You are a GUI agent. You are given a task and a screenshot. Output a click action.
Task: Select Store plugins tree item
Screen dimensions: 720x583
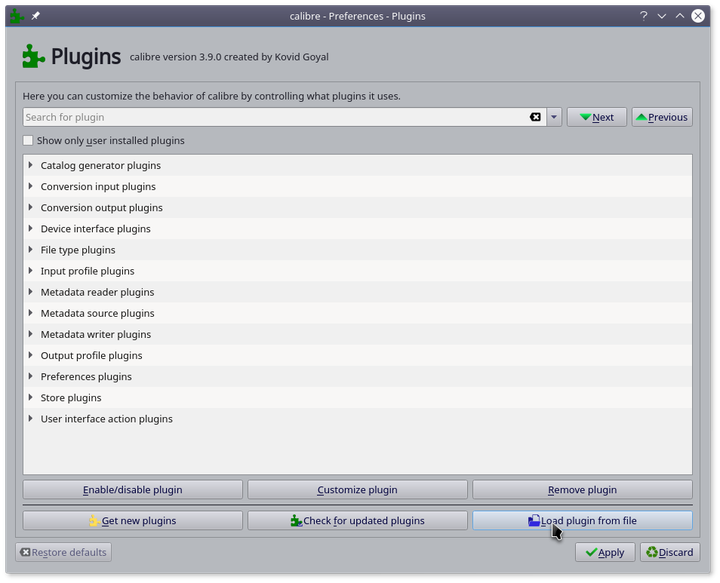click(71, 398)
